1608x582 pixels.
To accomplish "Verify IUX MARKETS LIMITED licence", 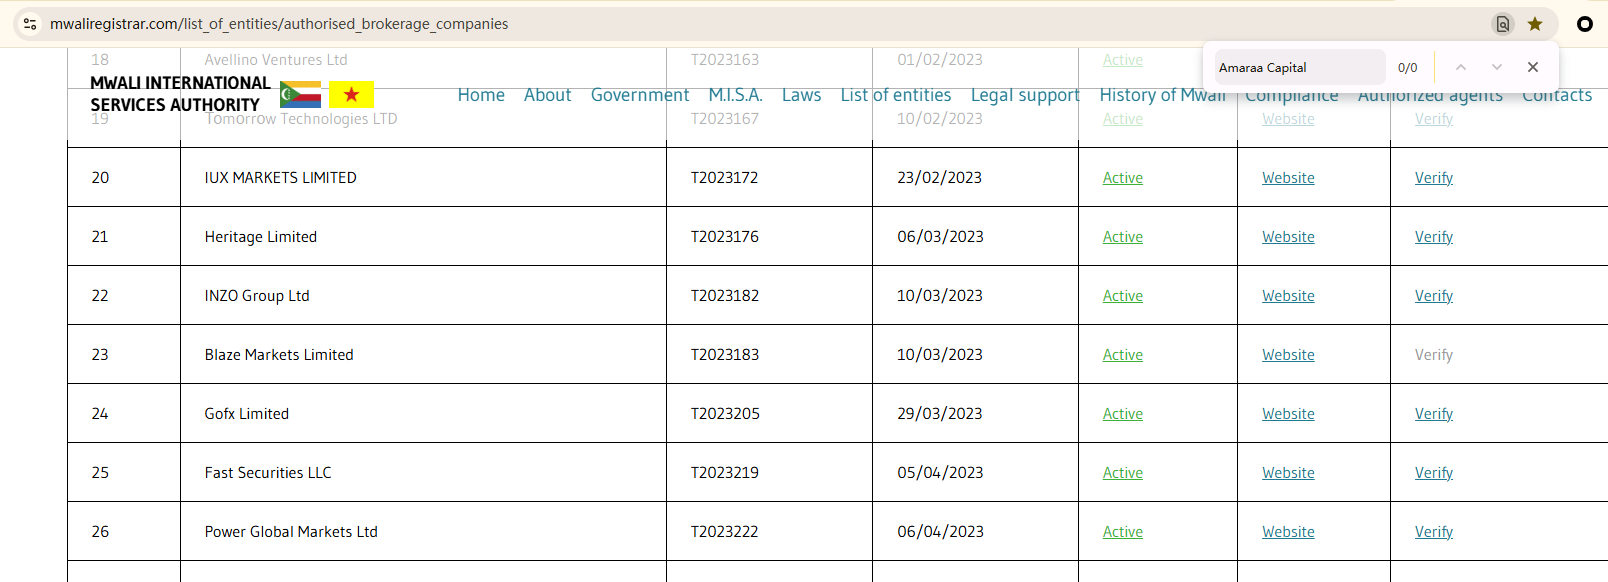I will click(x=1433, y=178).
